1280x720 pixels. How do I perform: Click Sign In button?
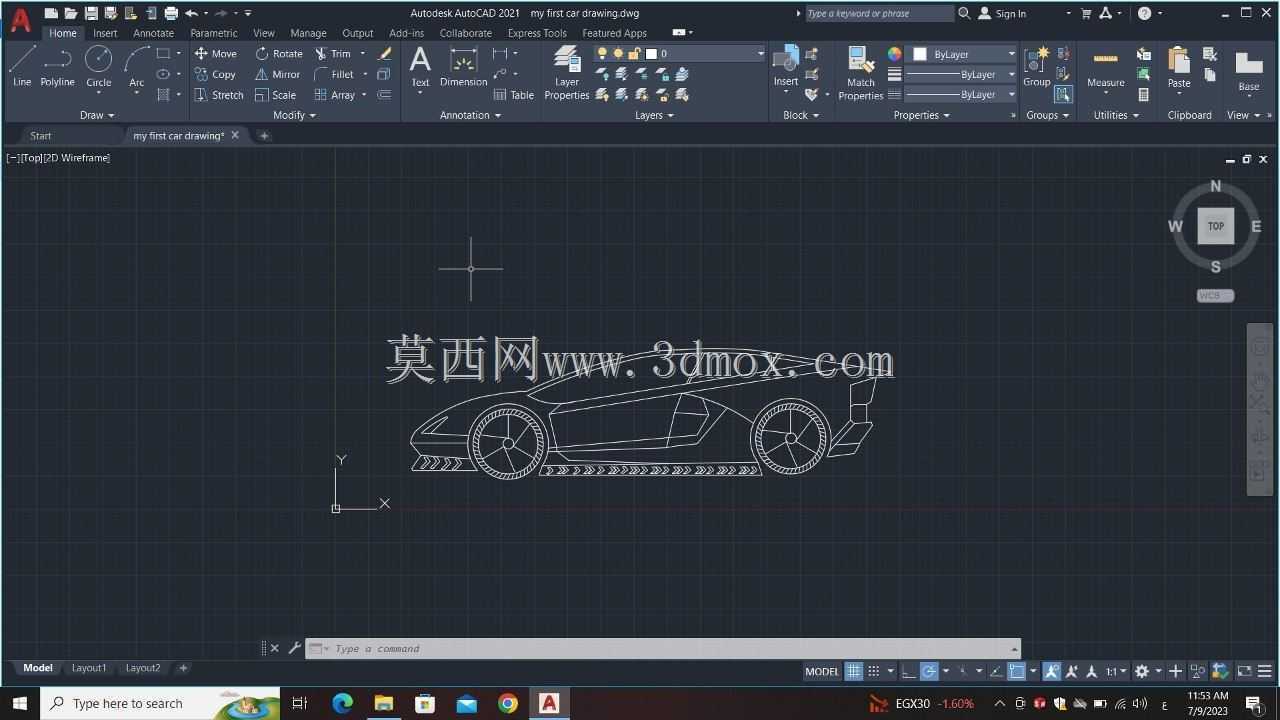(1002, 13)
